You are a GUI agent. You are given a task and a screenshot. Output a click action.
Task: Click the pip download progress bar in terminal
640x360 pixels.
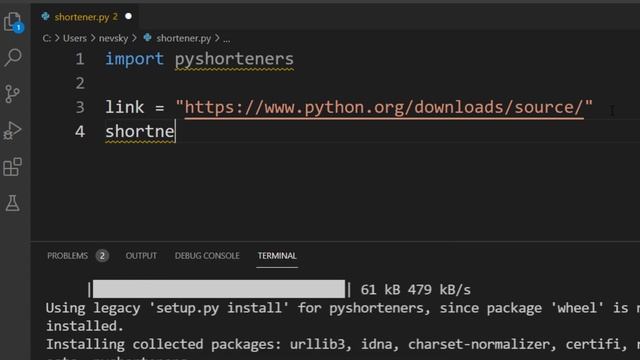(x=219, y=289)
